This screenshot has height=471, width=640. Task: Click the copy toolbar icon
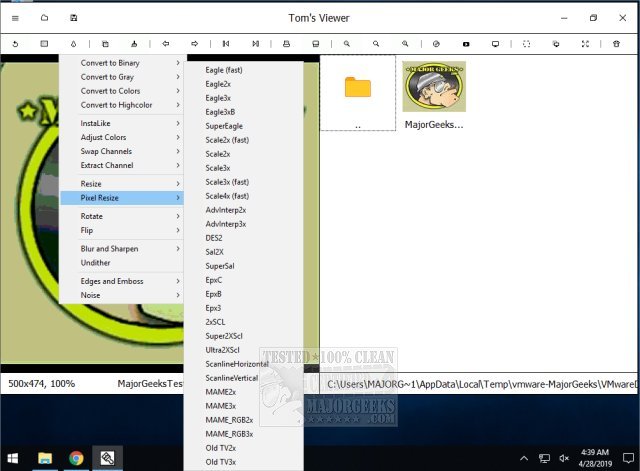point(105,44)
